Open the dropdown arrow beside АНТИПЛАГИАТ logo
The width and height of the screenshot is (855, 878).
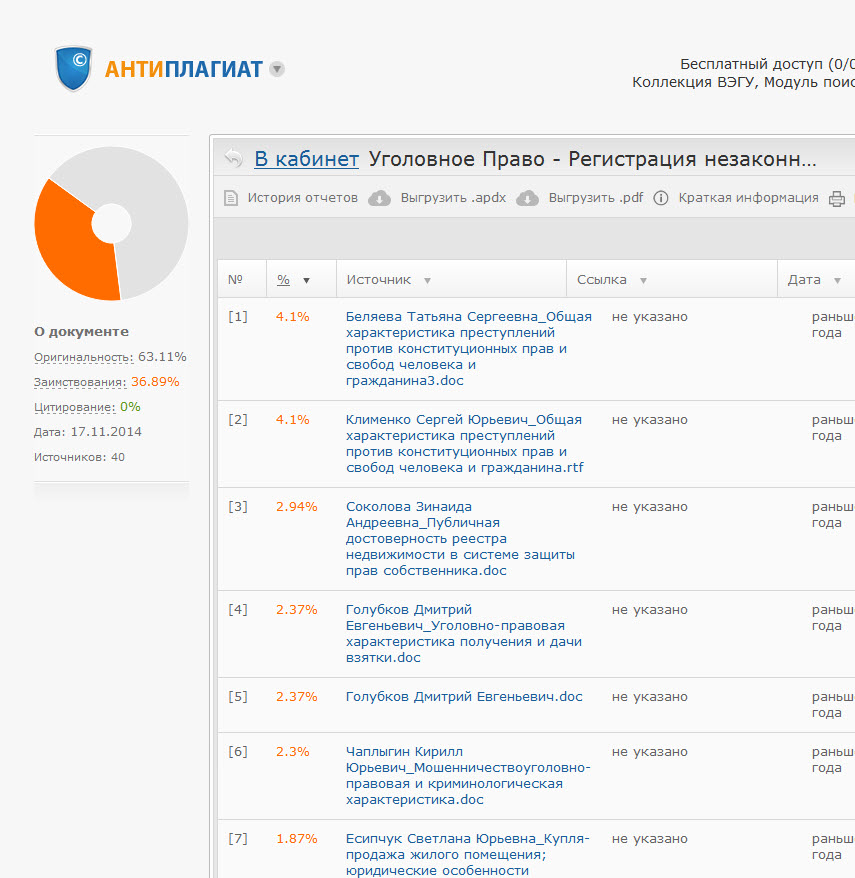(x=277, y=69)
